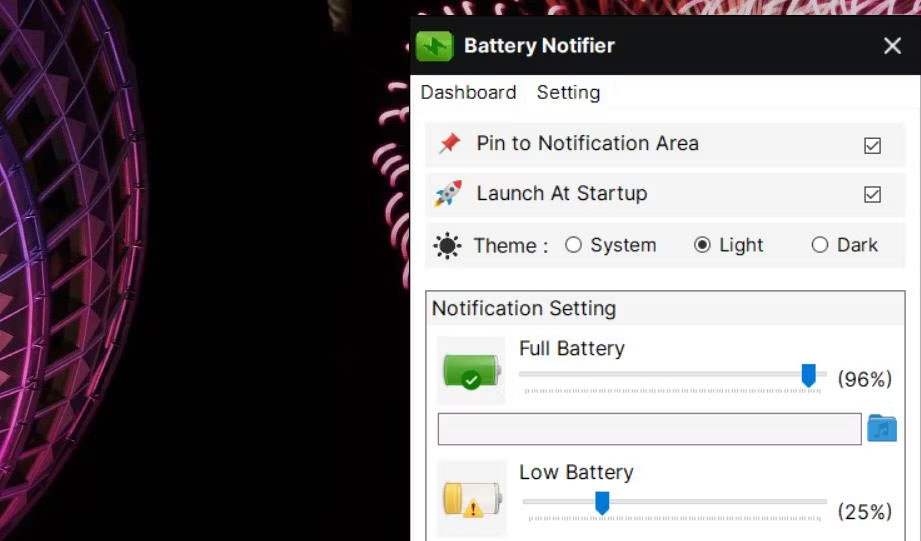921x541 pixels.
Task: Select the System theme radio button
Action: pyautogui.click(x=573, y=245)
